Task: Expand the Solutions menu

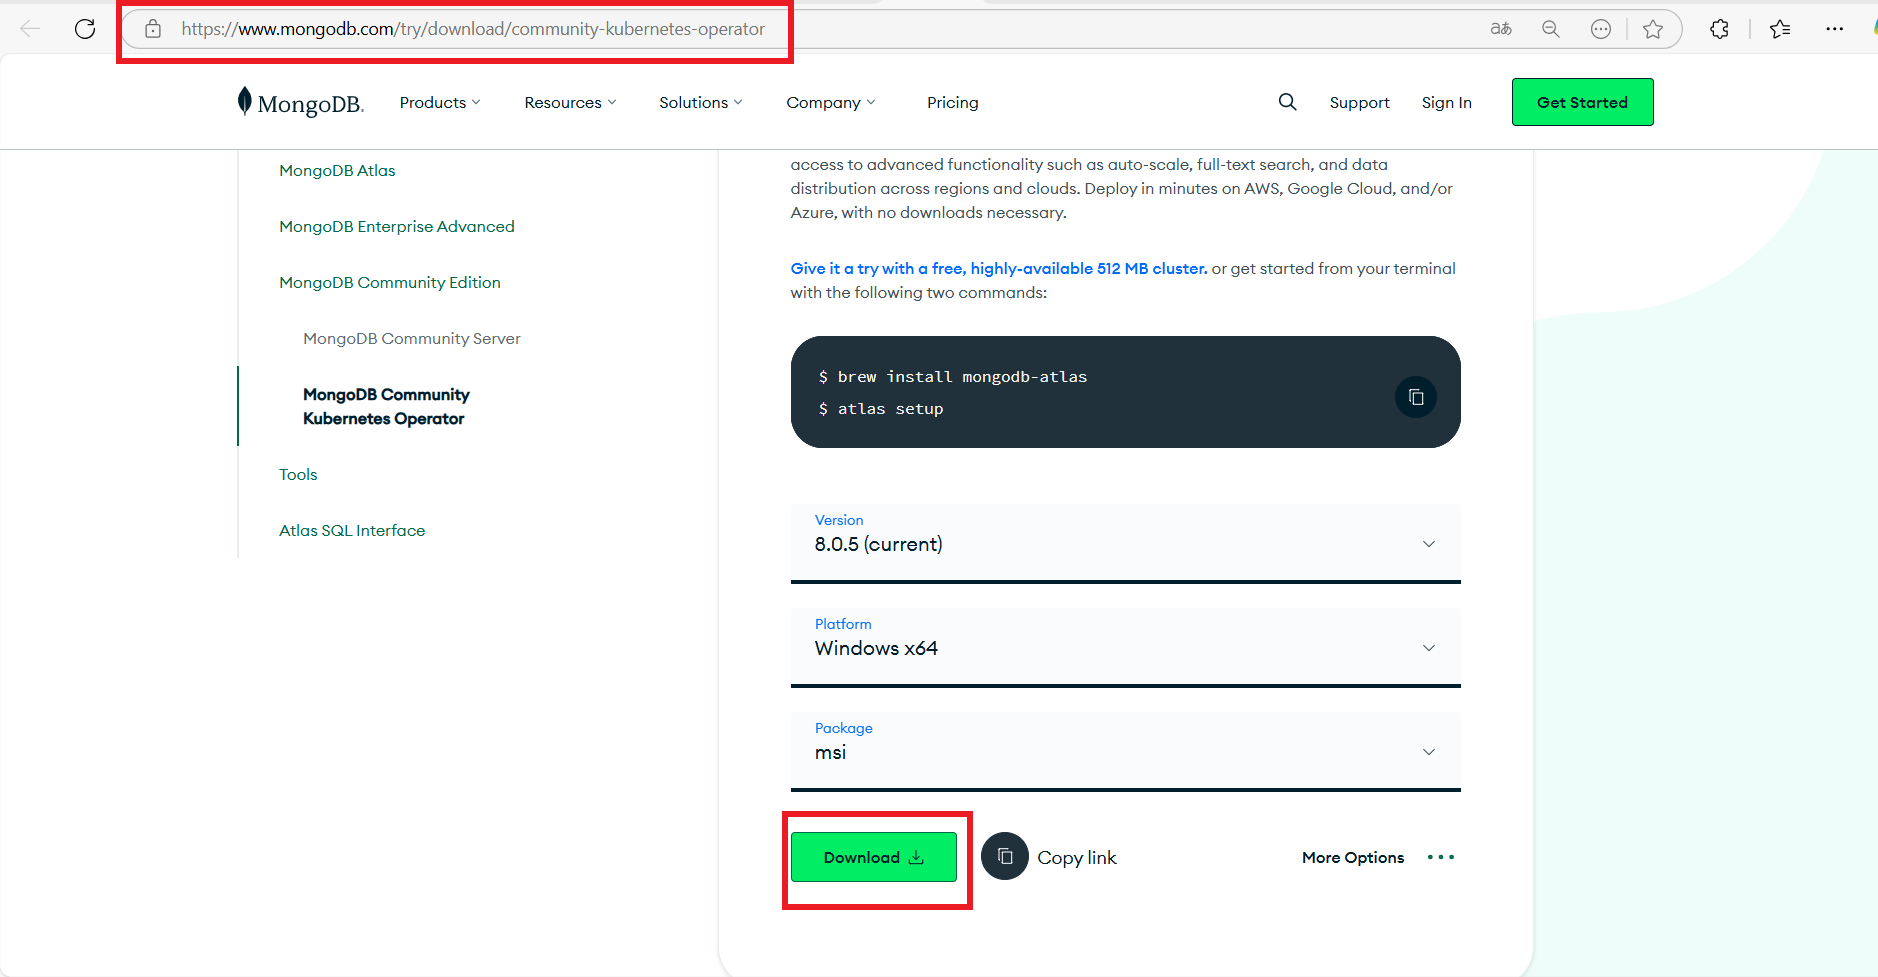Action: [700, 102]
